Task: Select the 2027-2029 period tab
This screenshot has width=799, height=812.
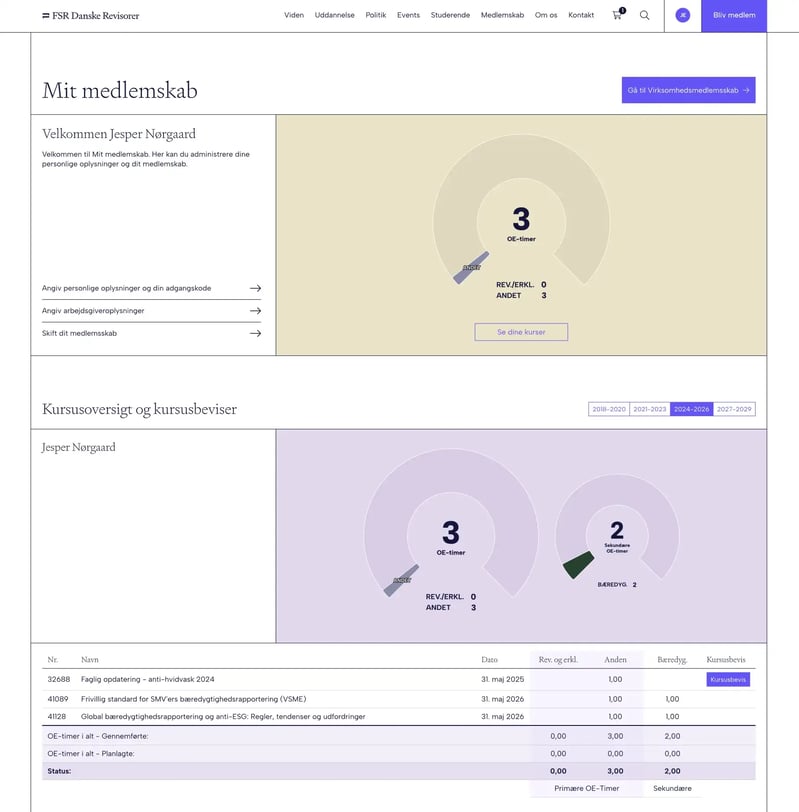Action: coord(734,409)
